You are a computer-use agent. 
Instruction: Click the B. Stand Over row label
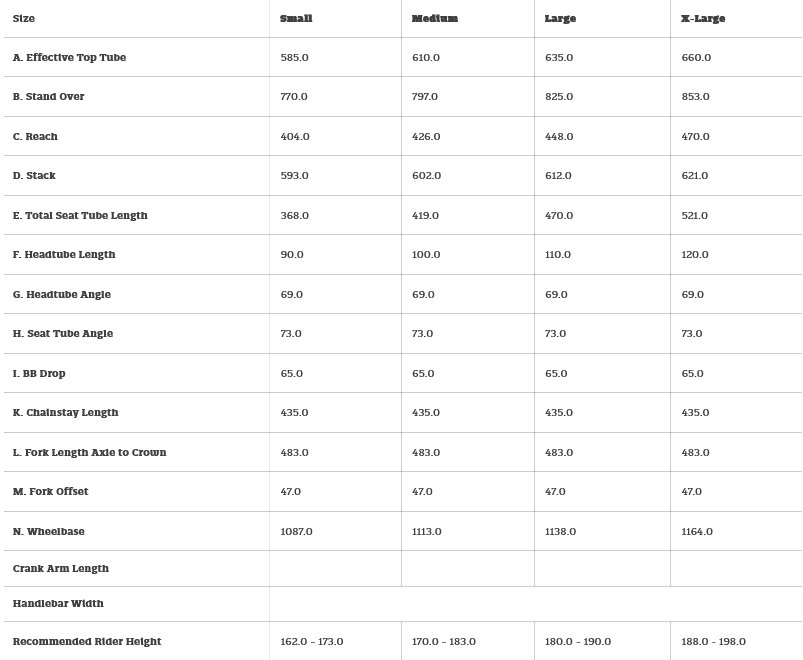[x=48, y=97]
